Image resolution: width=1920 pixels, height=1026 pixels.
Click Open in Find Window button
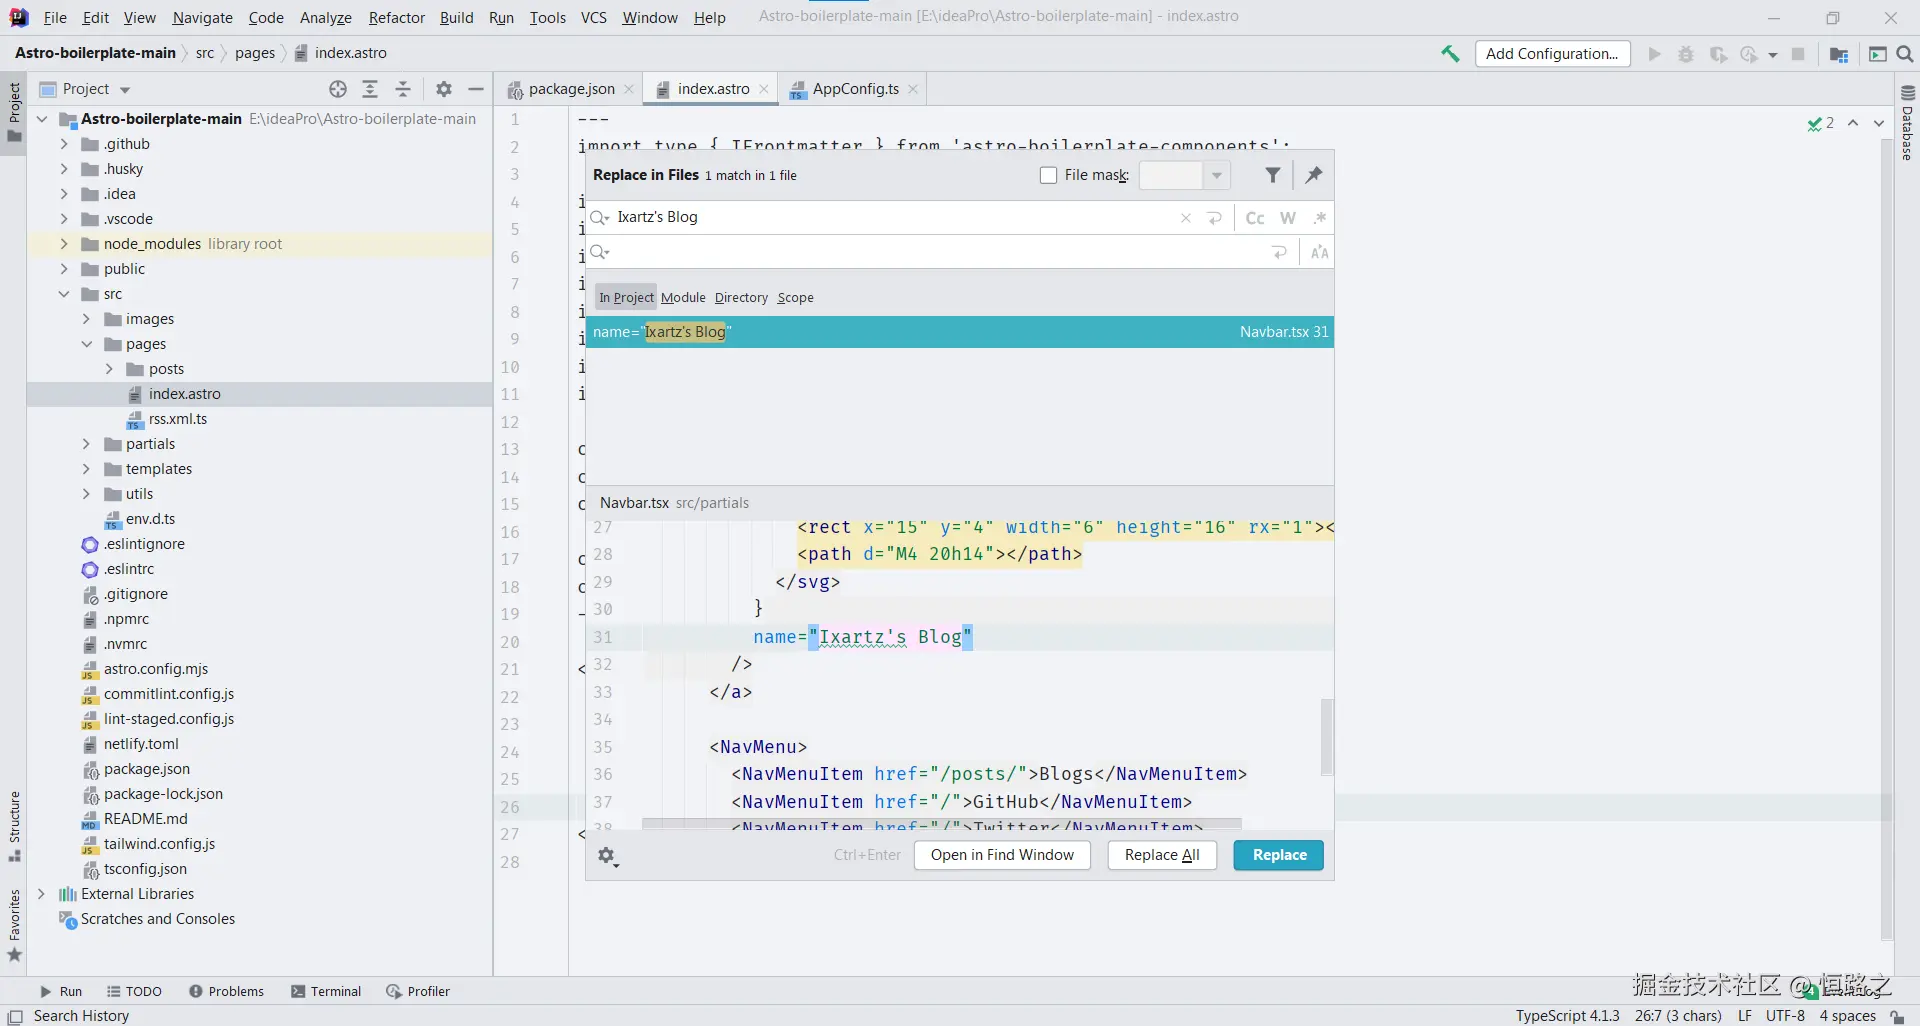click(x=1002, y=855)
